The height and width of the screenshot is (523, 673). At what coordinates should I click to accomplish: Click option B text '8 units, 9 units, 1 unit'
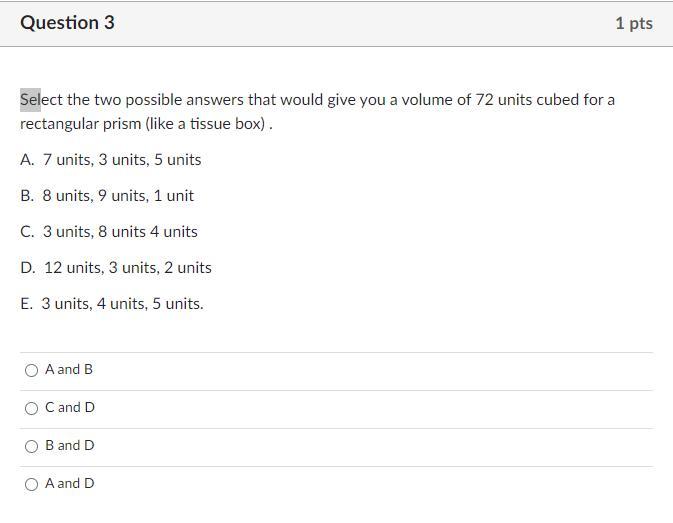tap(118, 196)
